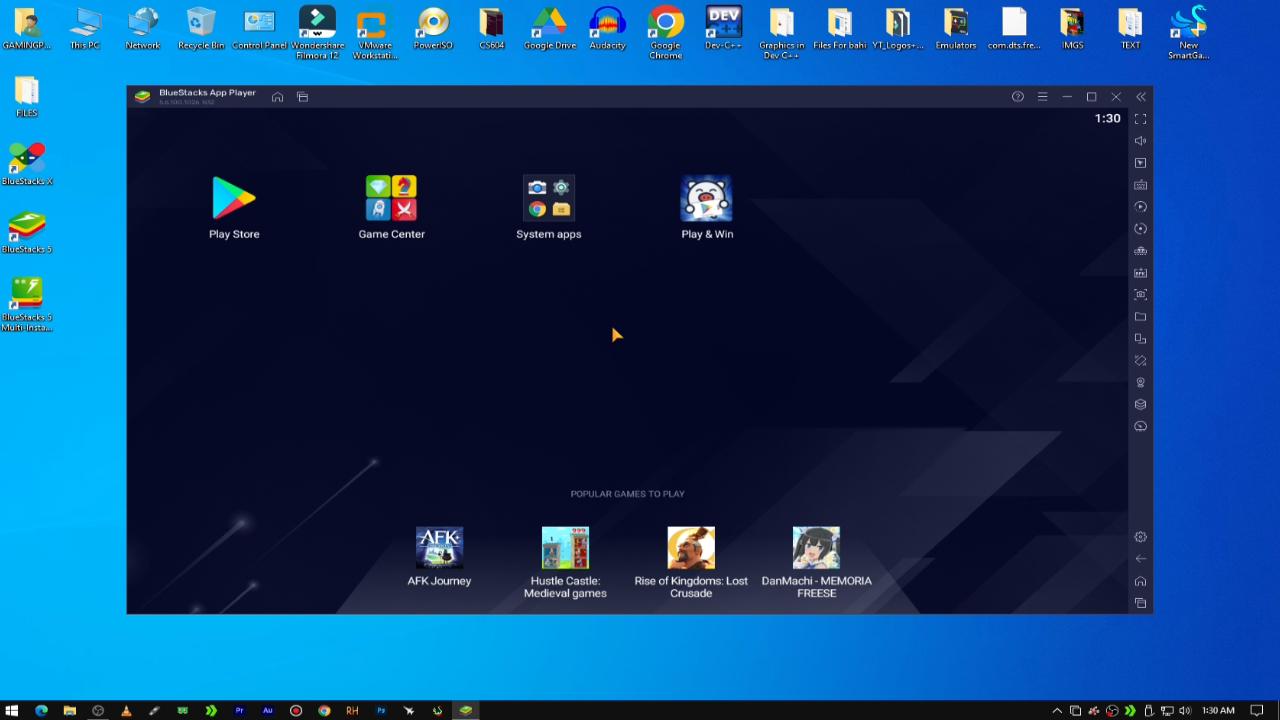Toggle cursor lock icon in sidebar

point(1140,163)
